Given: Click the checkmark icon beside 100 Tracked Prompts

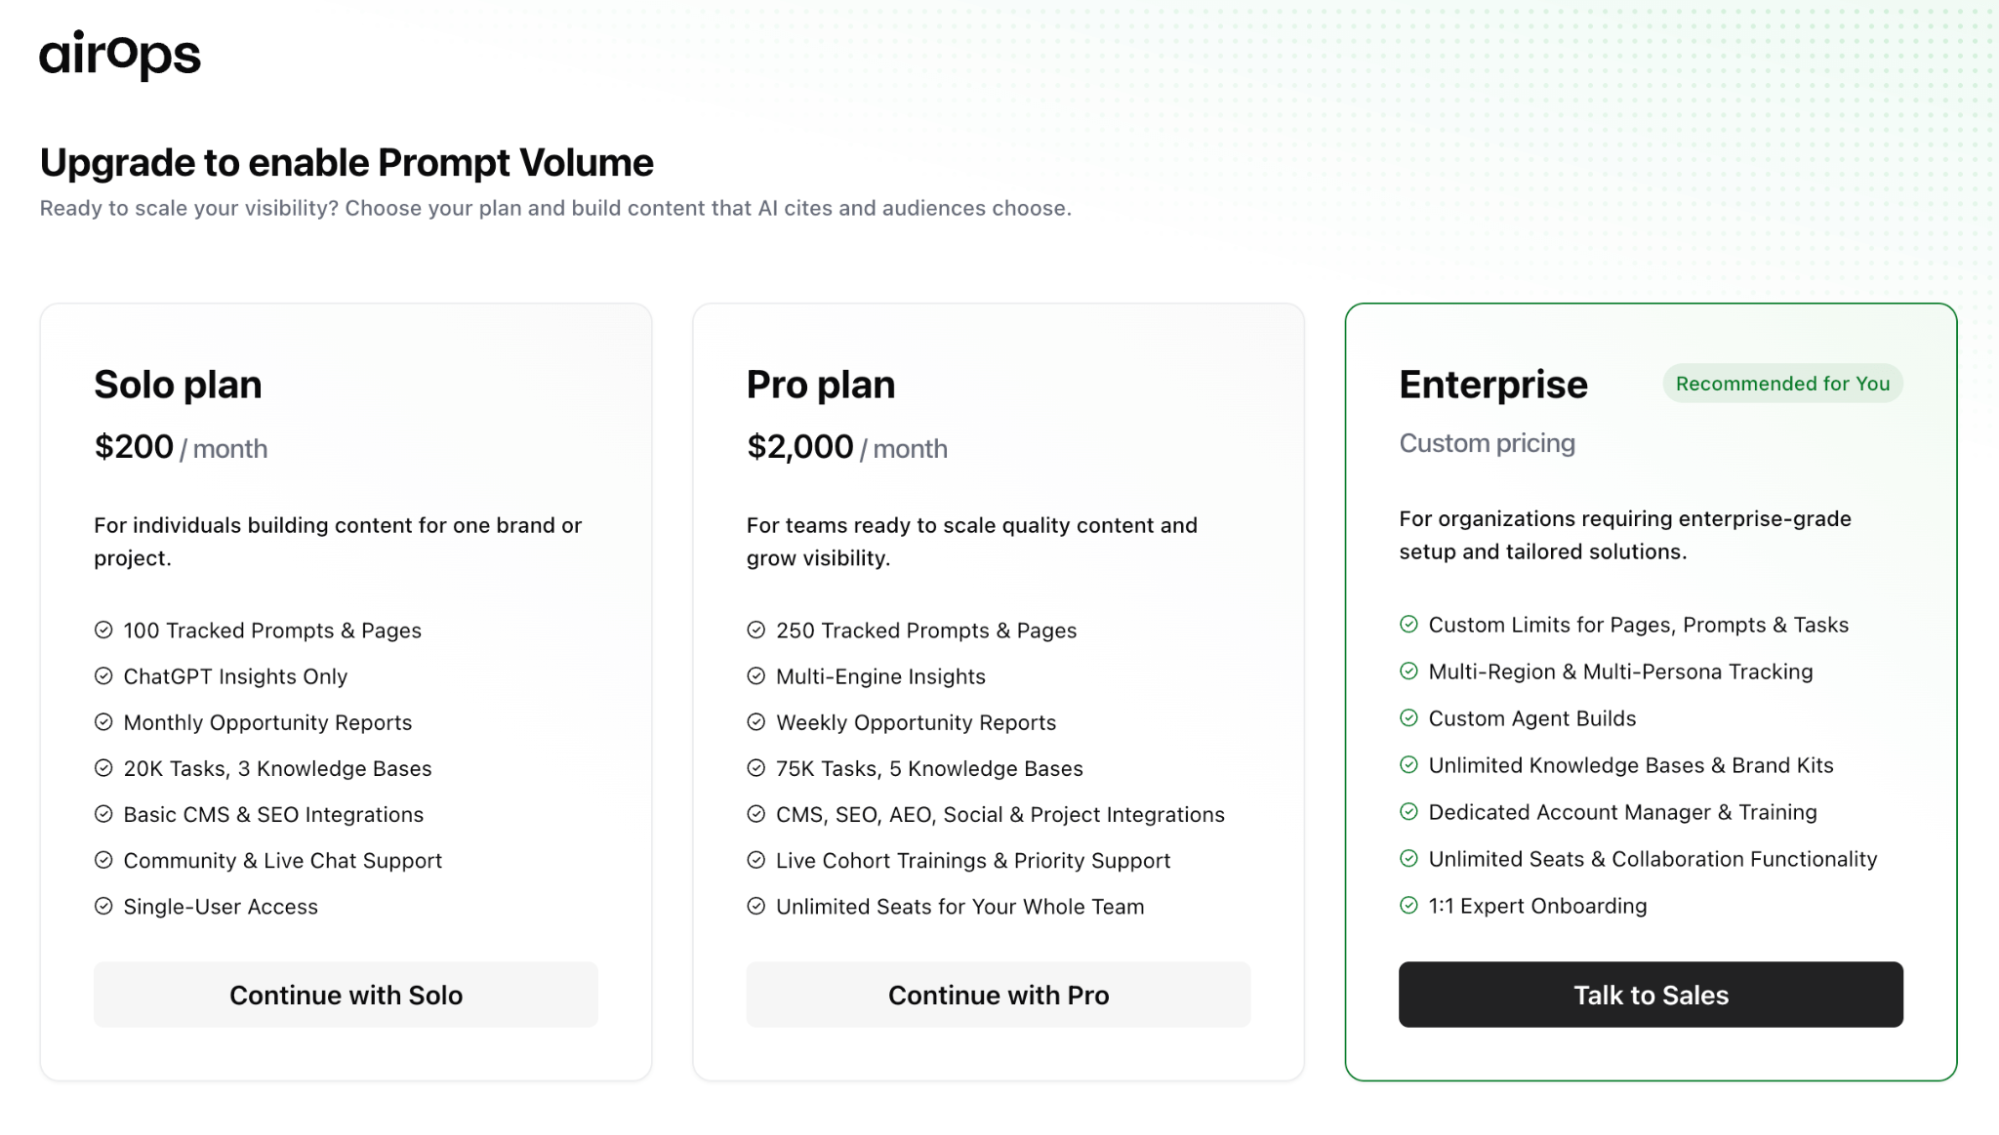Looking at the screenshot, I should [103, 630].
